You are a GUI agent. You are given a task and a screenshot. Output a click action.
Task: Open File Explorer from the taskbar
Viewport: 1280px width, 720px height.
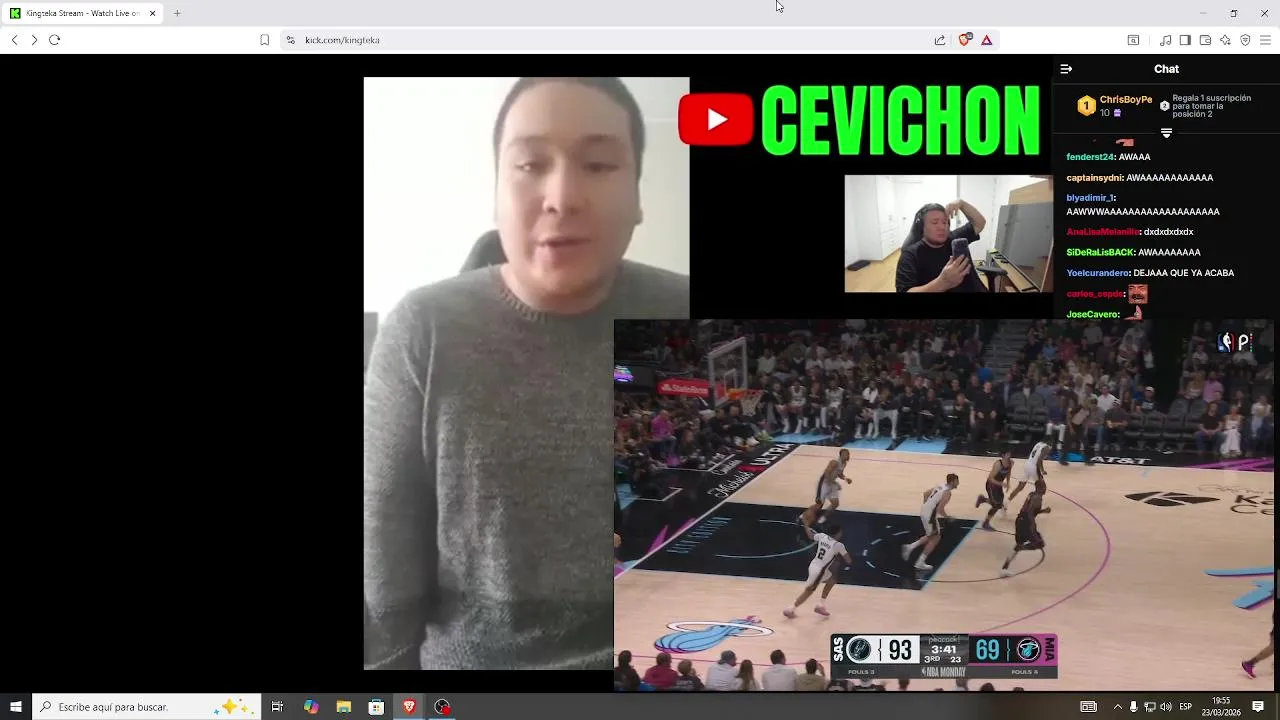[x=343, y=707]
